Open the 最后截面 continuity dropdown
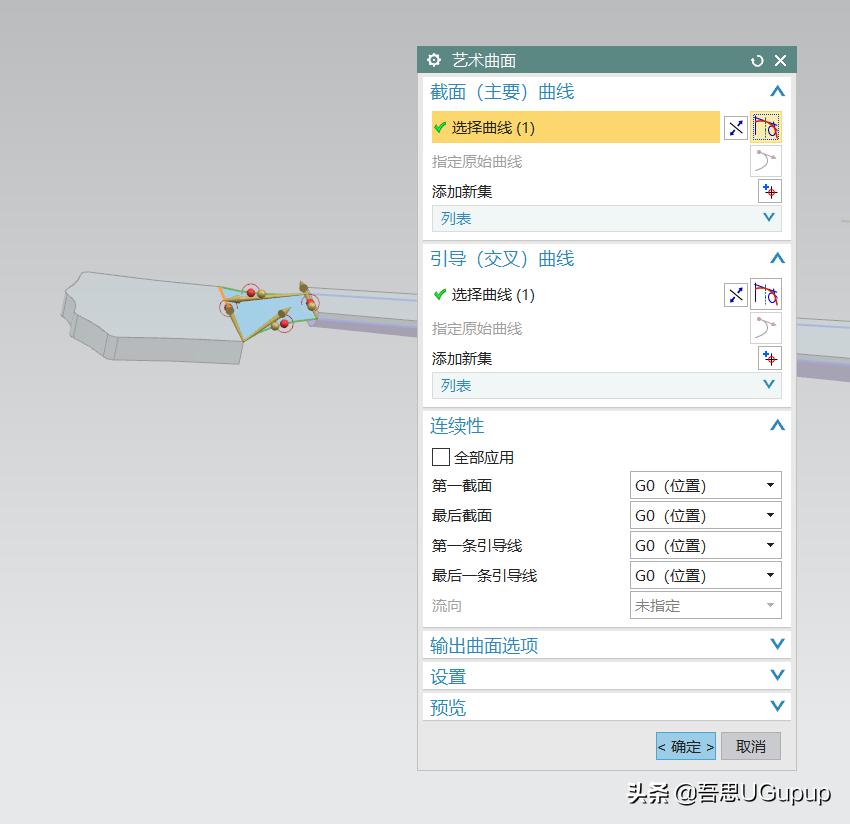850x824 pixels. click(x=770, y=515)
